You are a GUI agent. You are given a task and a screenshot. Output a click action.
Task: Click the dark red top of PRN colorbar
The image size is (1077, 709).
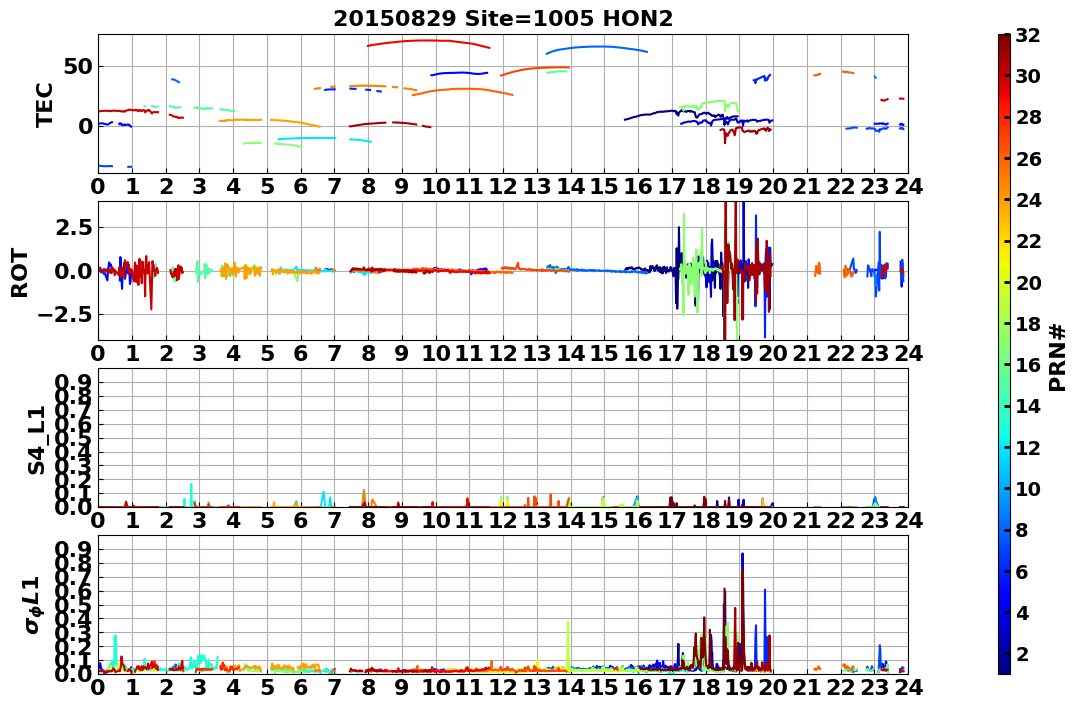[1004, 41]
